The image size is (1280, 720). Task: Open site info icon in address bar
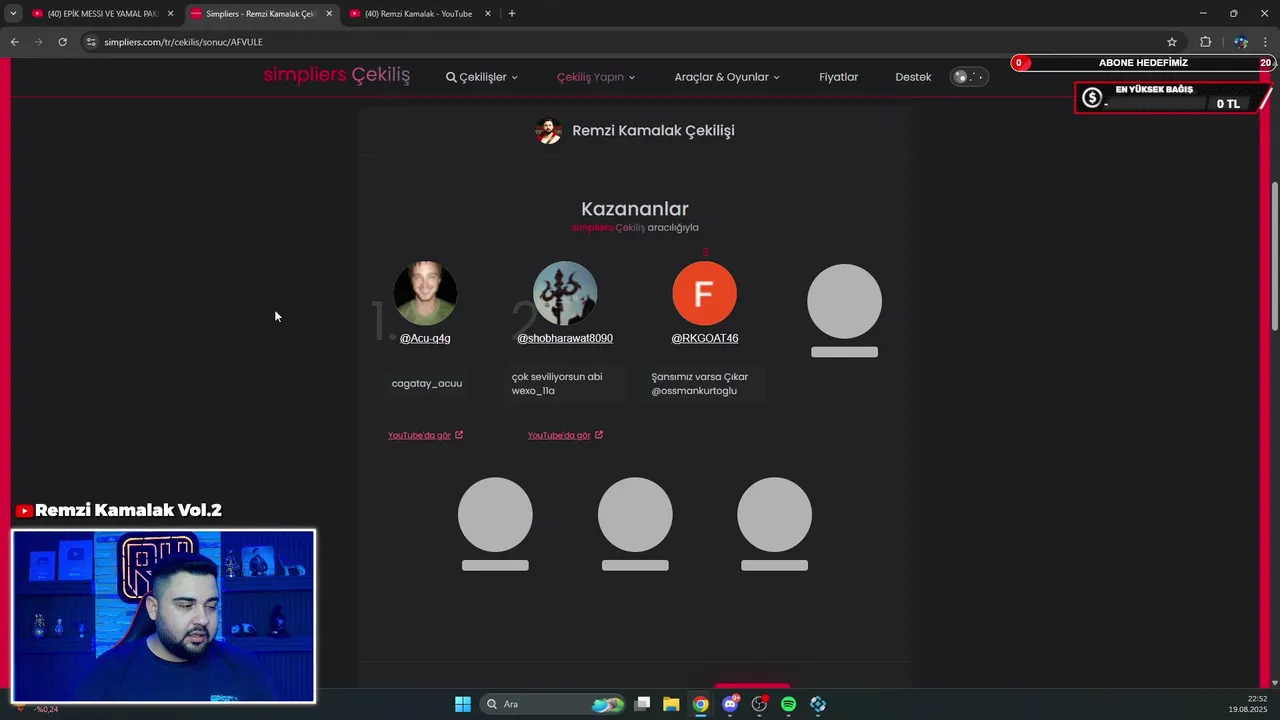tap(91, 42)
